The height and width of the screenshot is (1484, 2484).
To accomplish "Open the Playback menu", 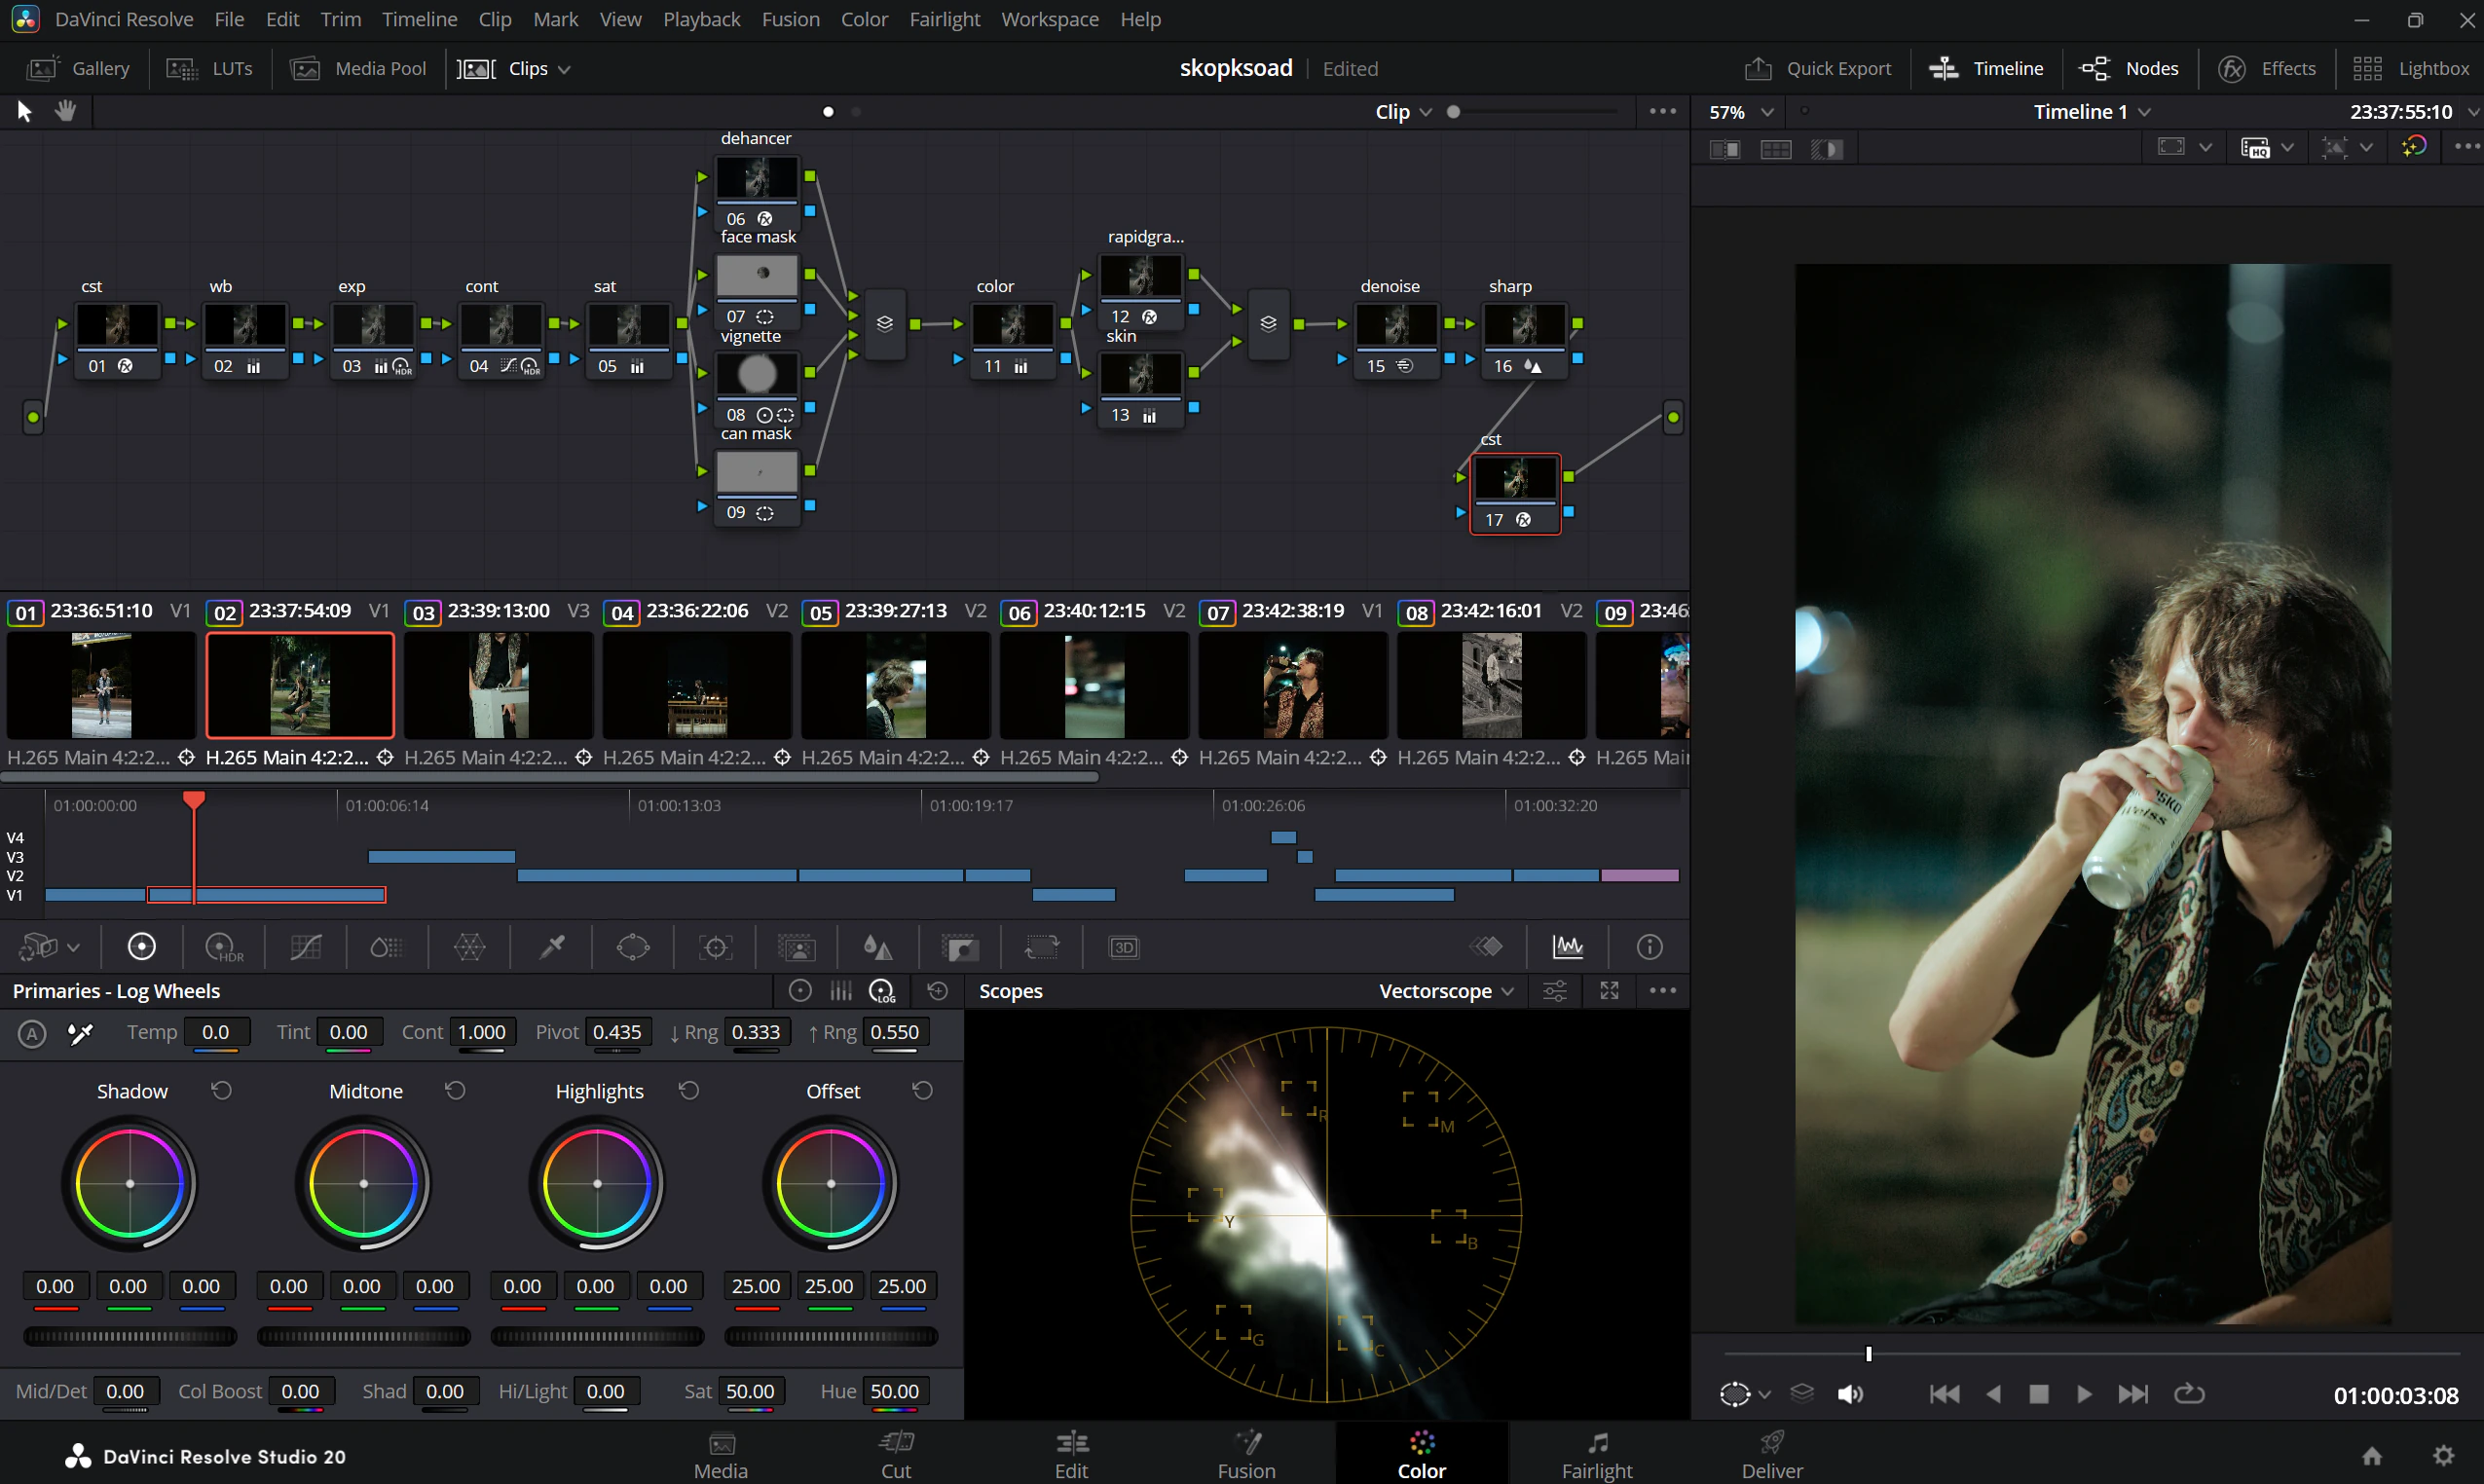I will pos(701,19).
